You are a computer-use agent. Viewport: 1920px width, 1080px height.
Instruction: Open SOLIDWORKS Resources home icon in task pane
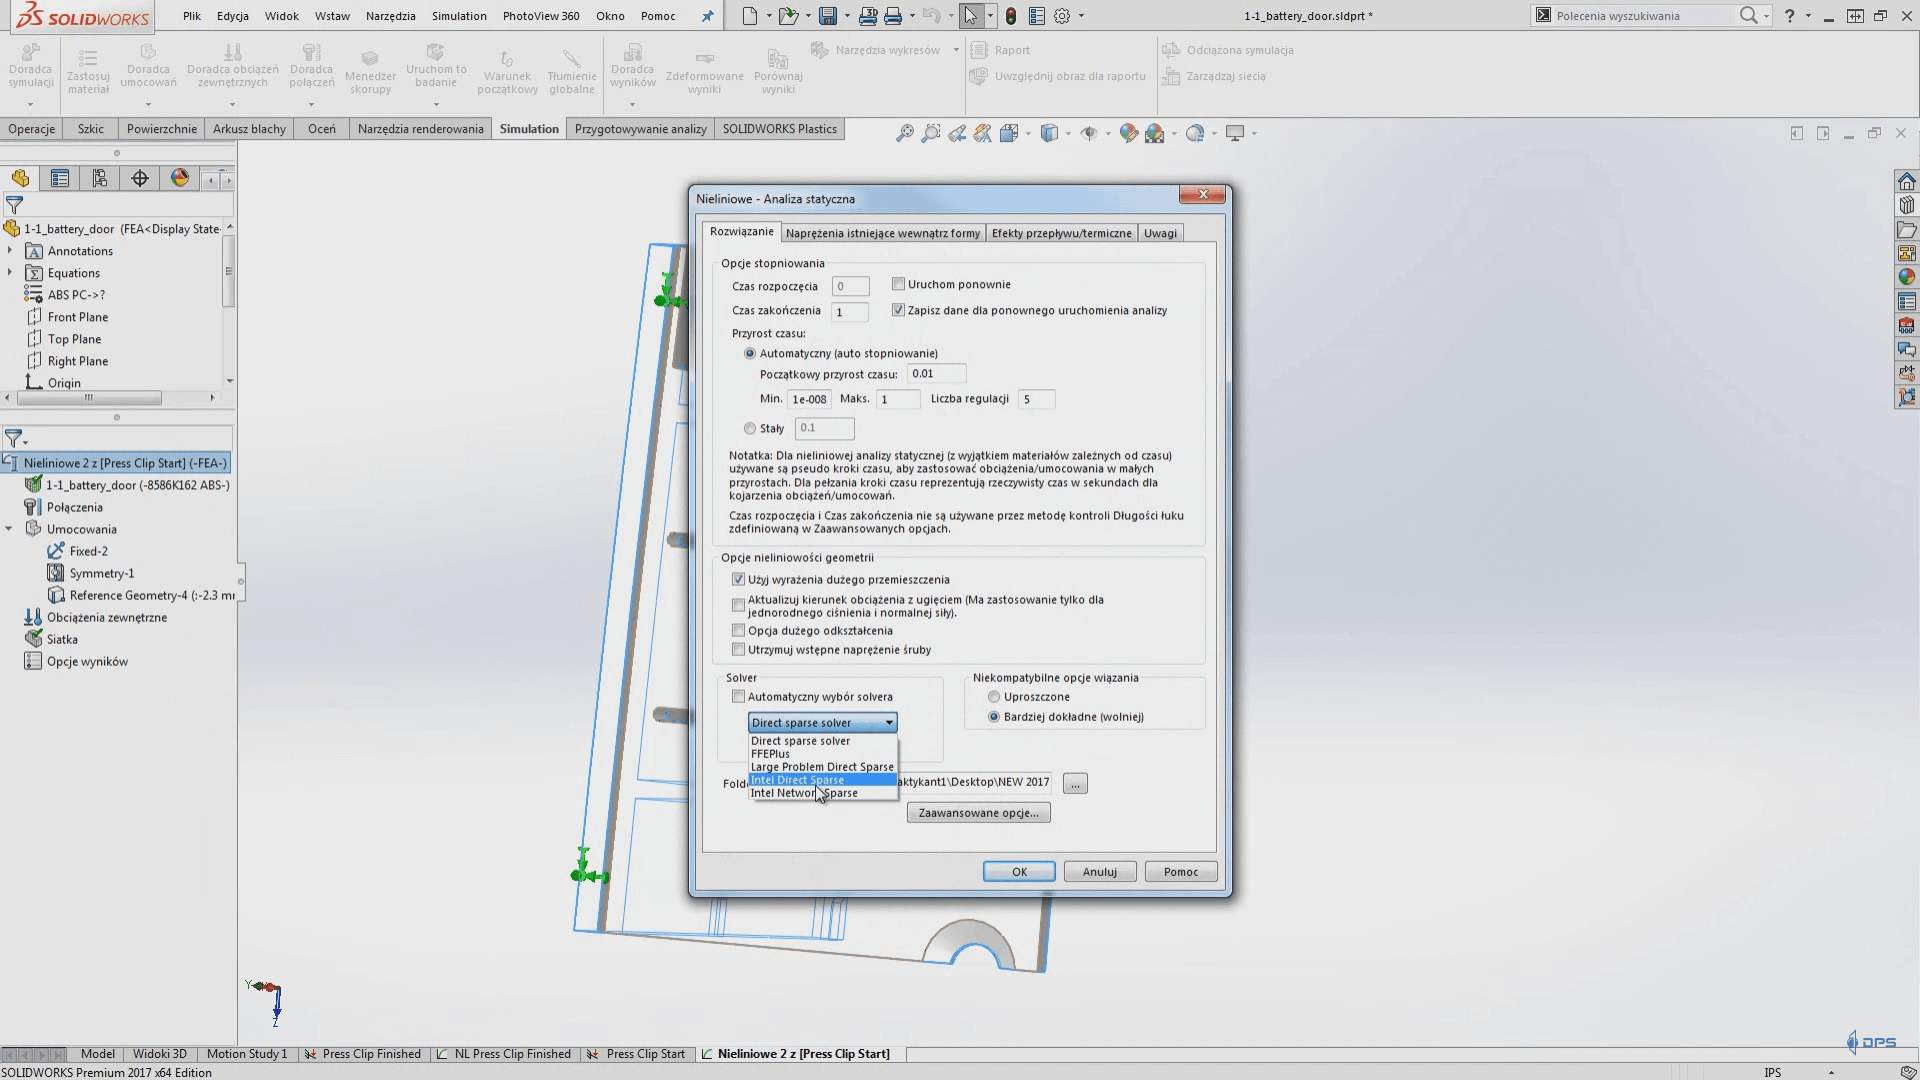1906,181
